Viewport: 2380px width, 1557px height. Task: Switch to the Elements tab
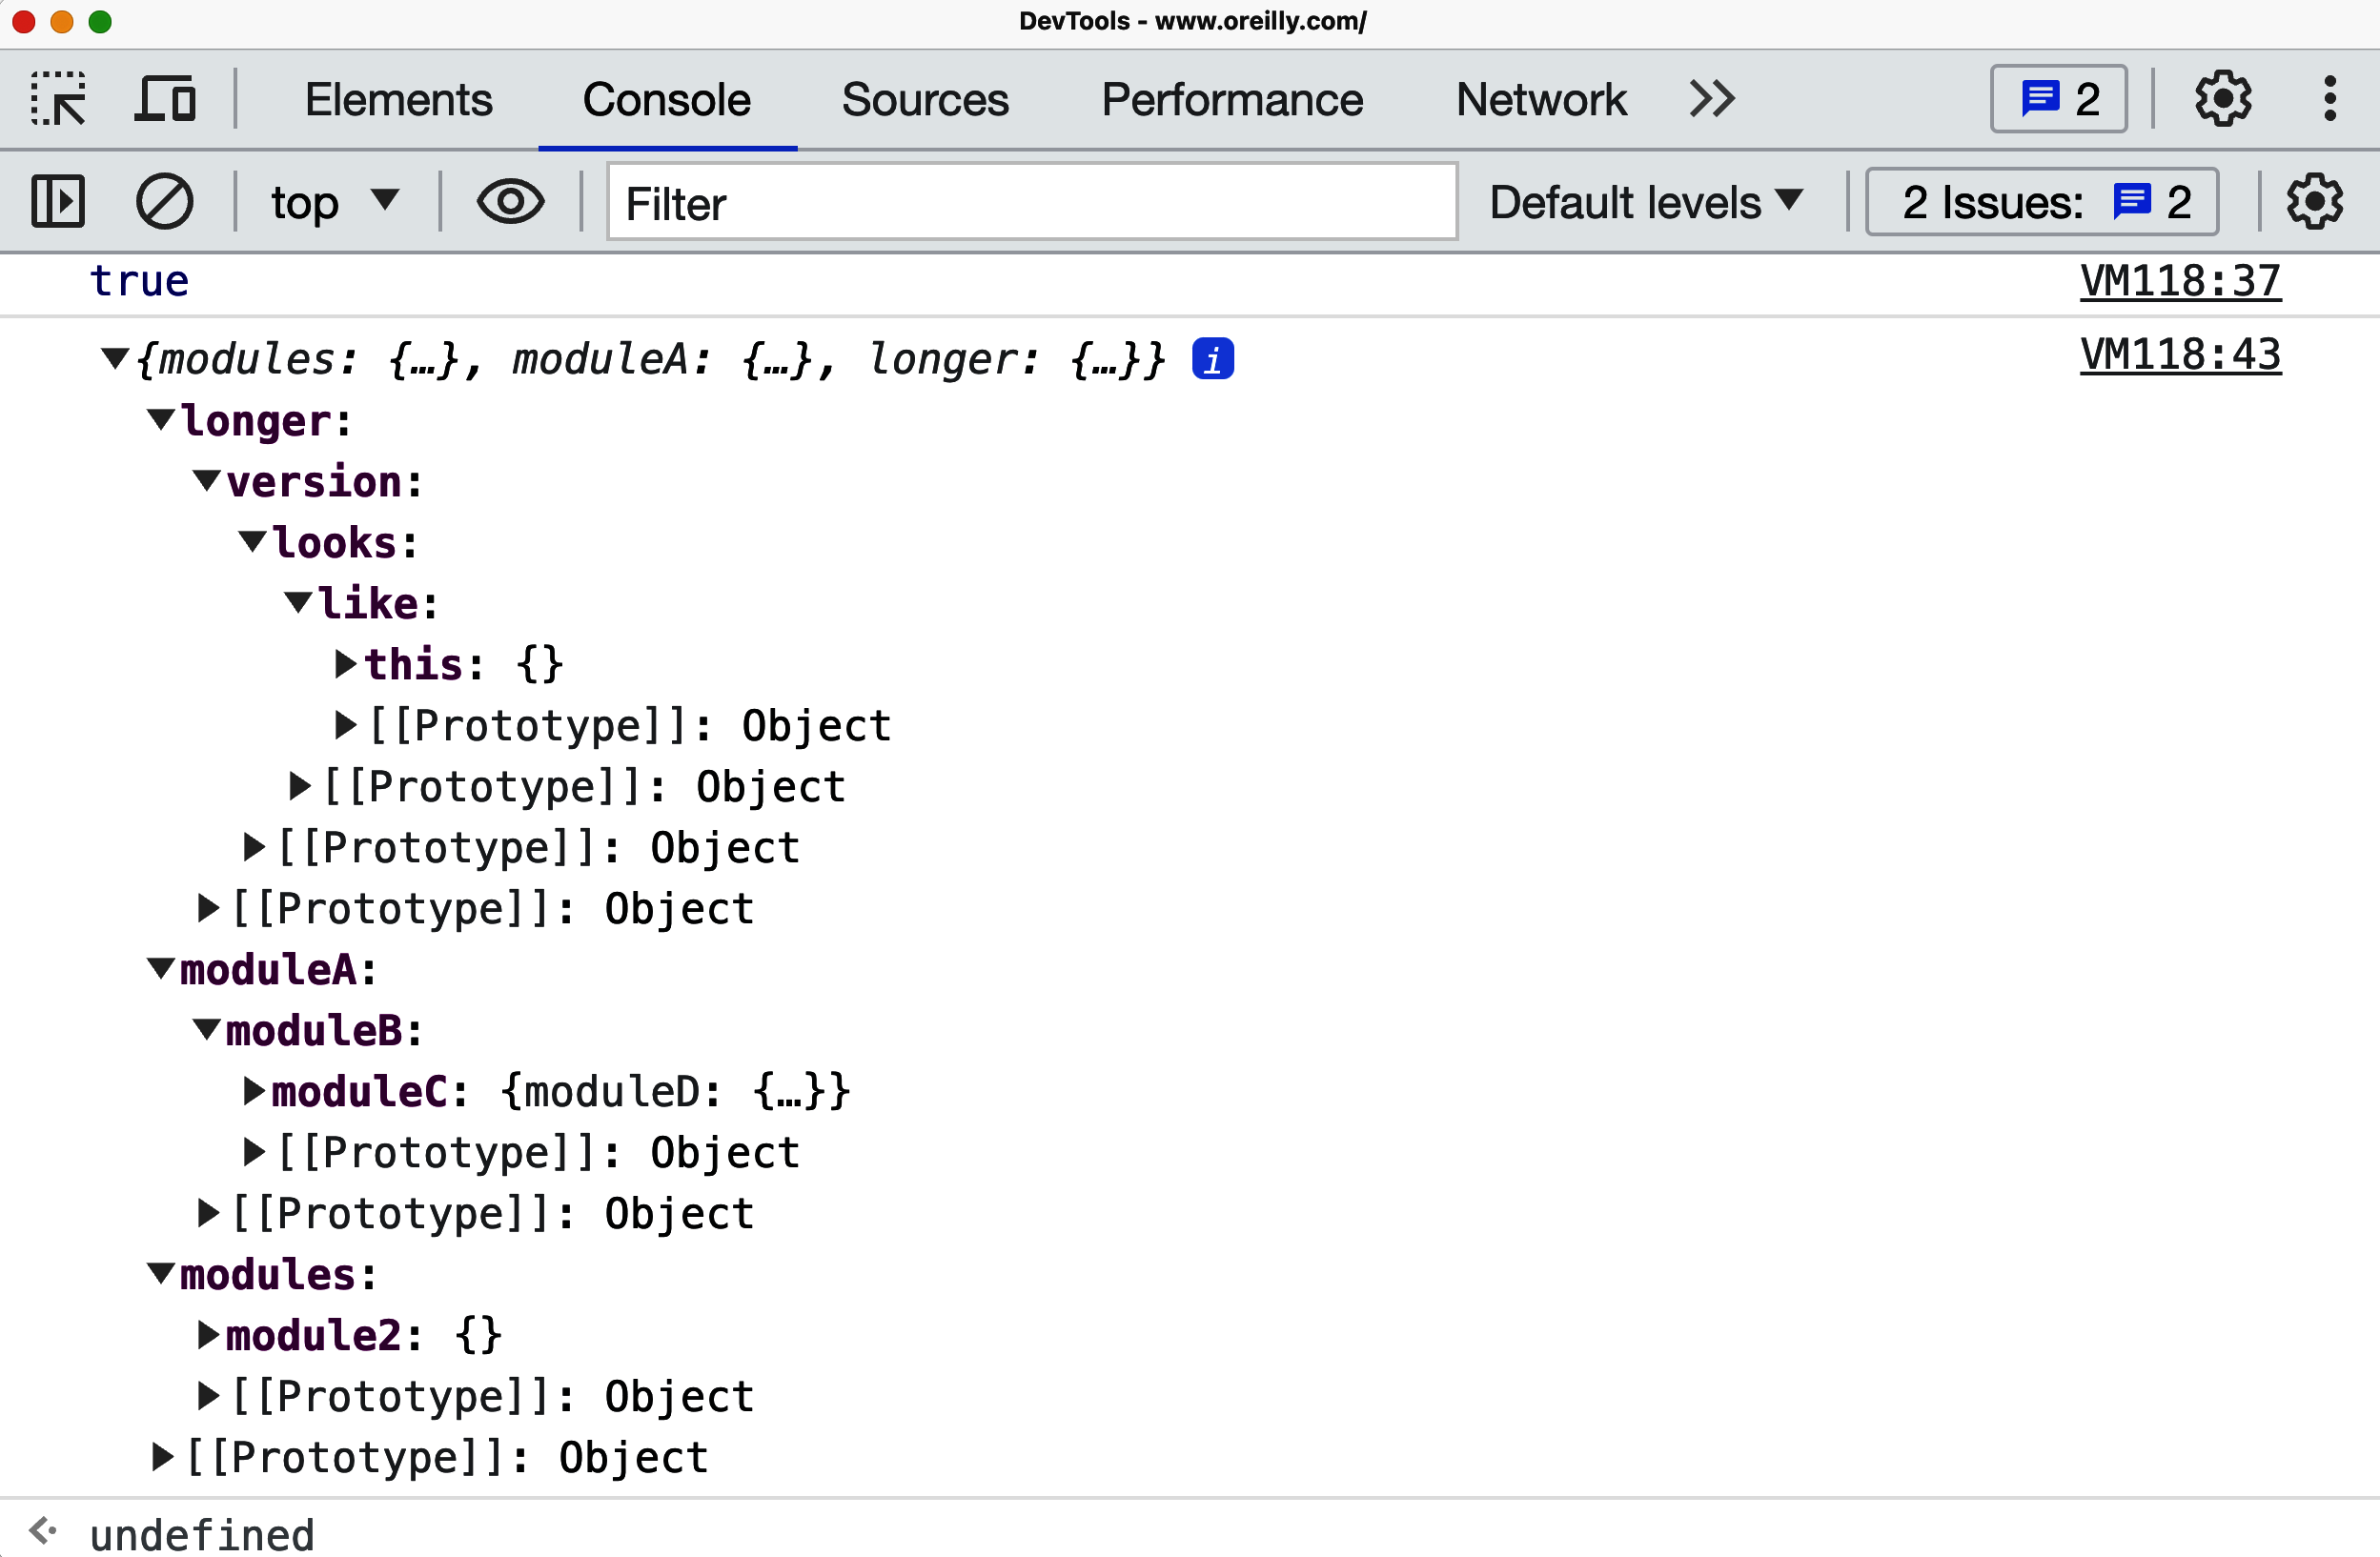398,99
